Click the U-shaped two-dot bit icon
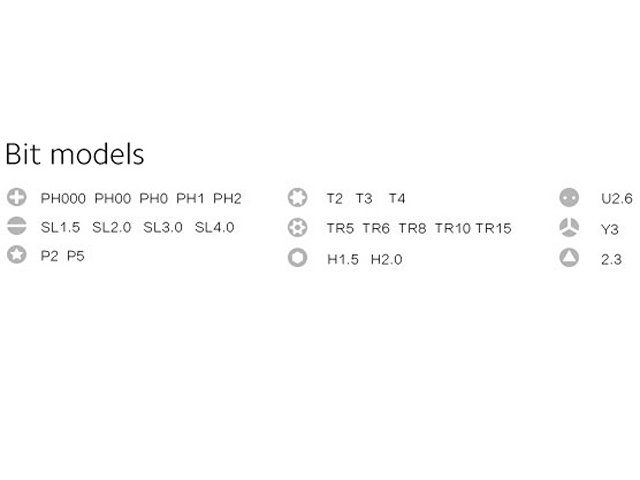The width and height of the screenshot is (640, 480). [569, 198]
